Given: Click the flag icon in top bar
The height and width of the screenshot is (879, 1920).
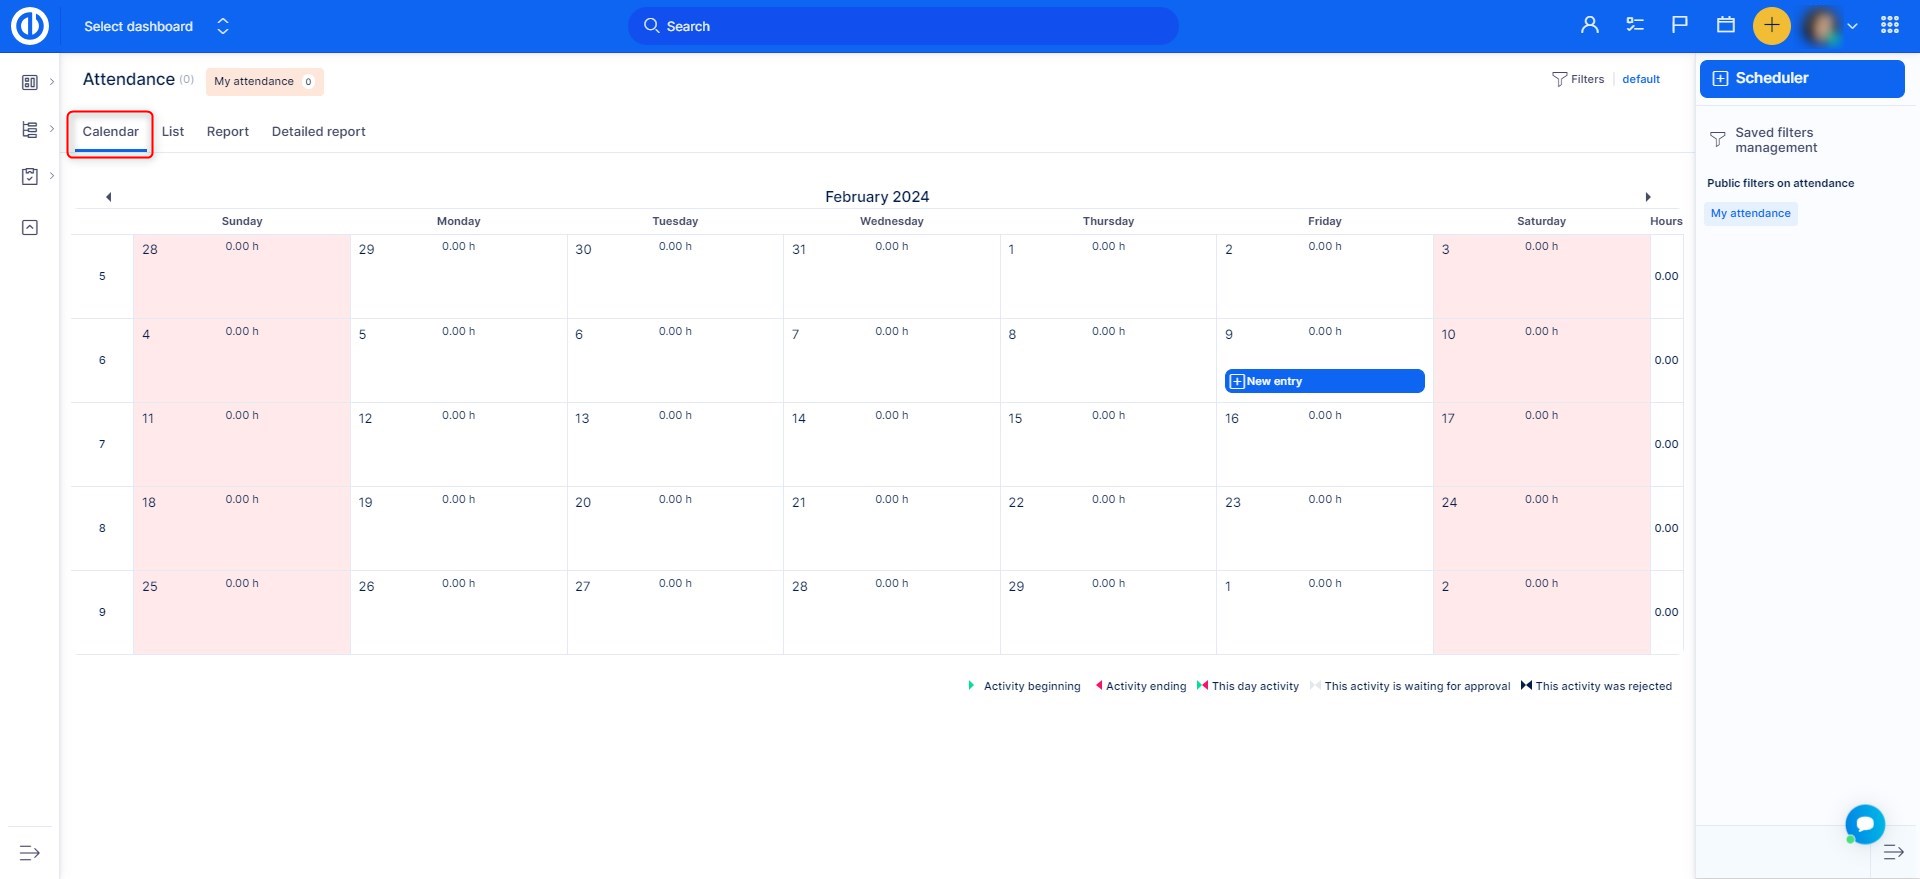Looking at the screenshot, I should (1680, 26).
